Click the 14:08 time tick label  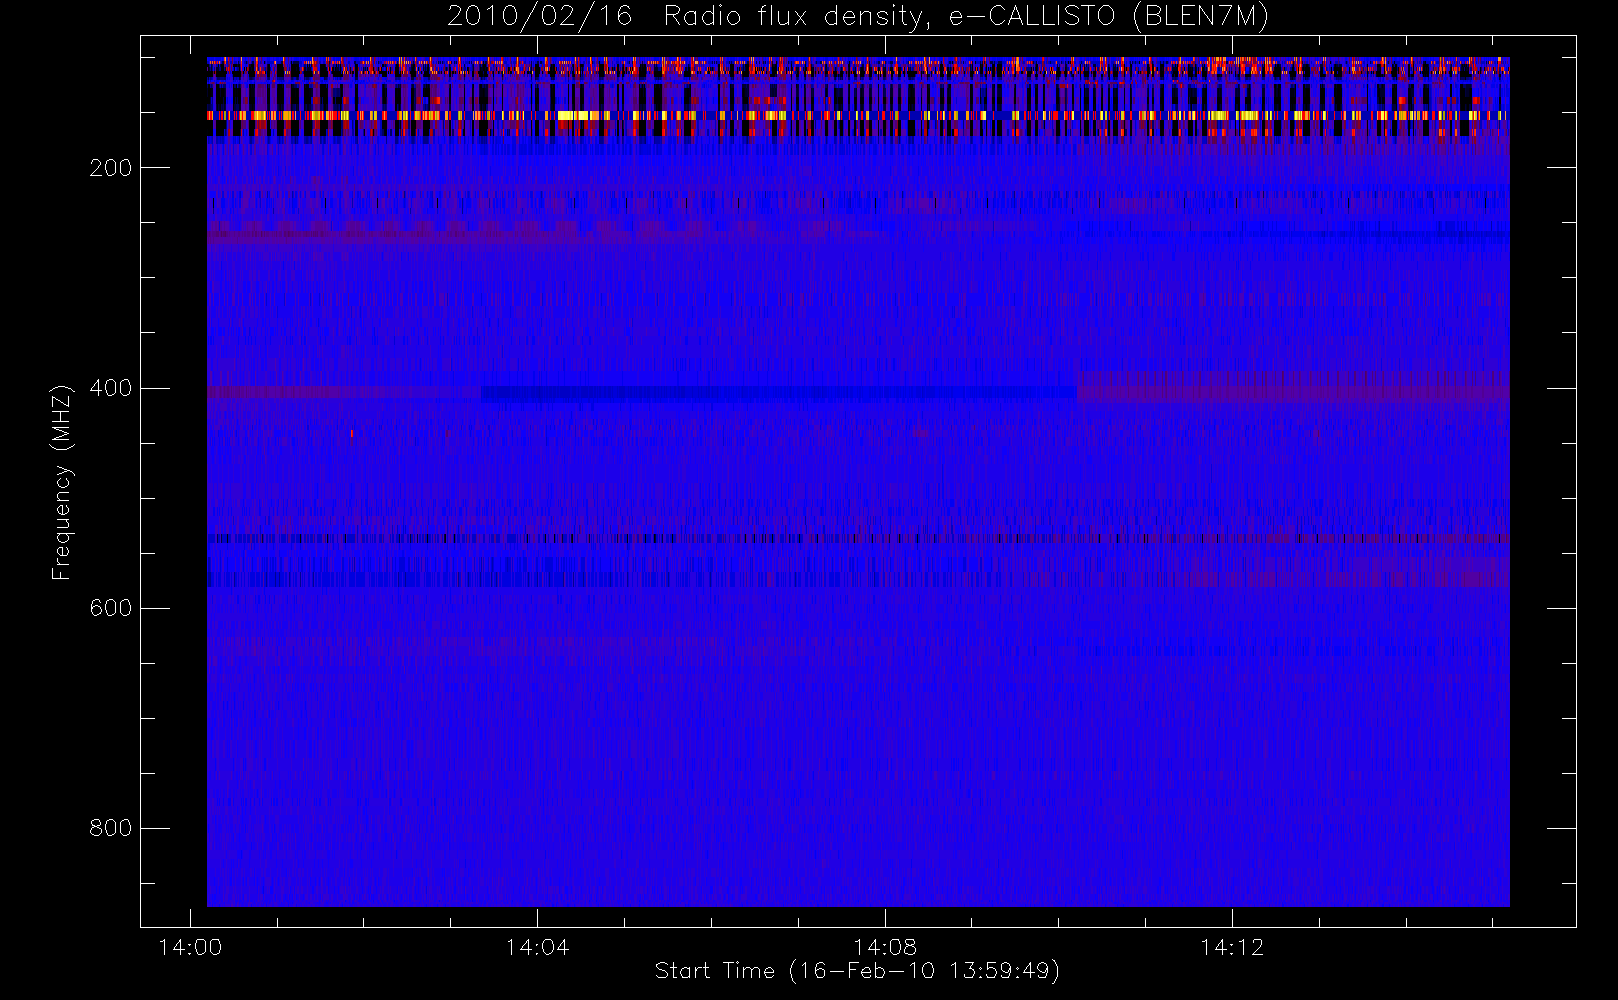885,947
